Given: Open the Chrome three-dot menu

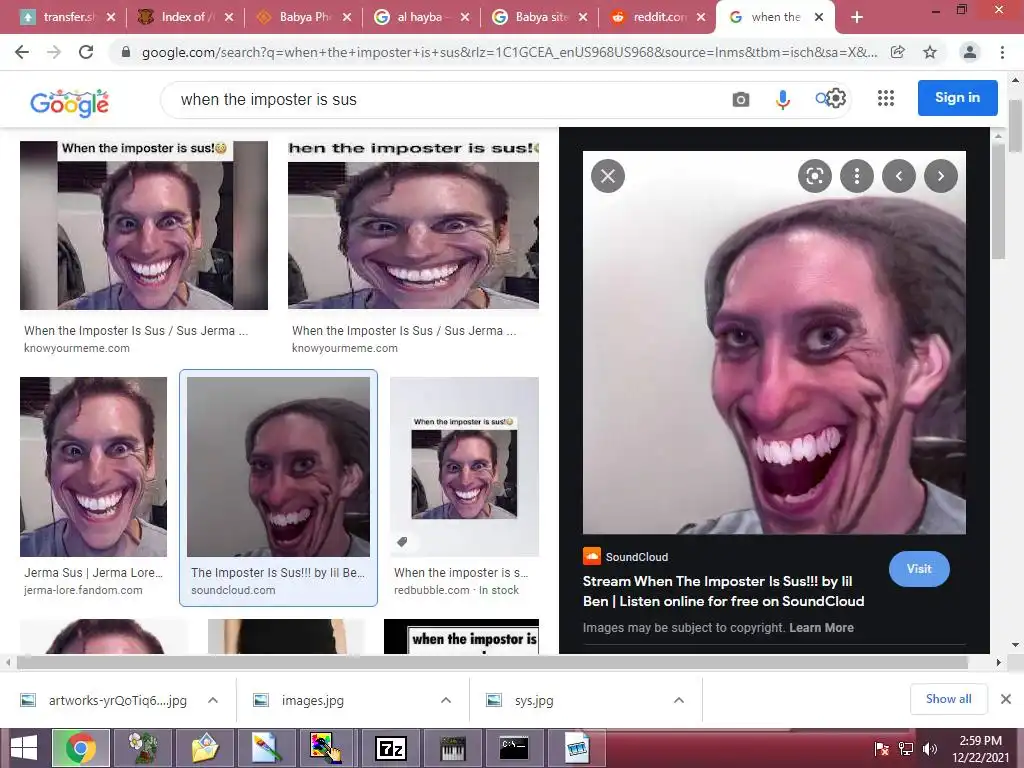Looking at the screenshot, I should pos(1002,52).
